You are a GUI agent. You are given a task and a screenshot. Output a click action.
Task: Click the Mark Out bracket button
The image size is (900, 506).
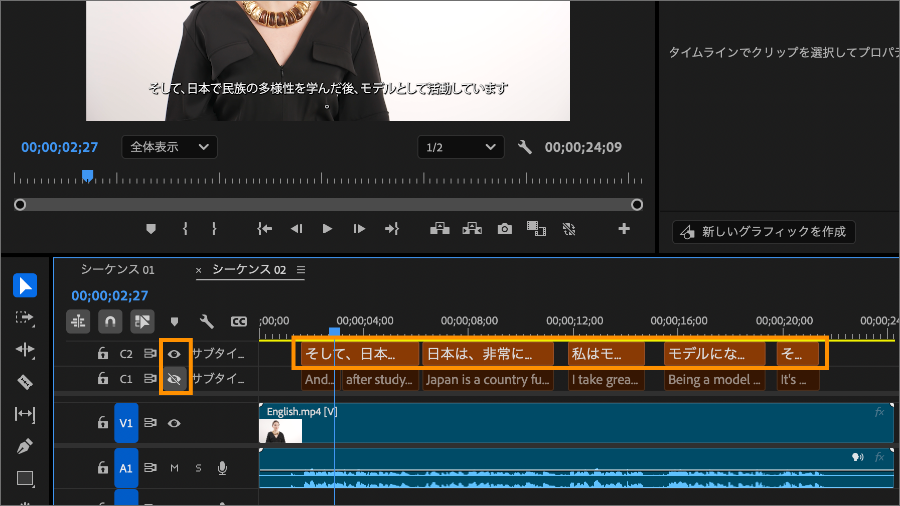[x=214, y=229]
